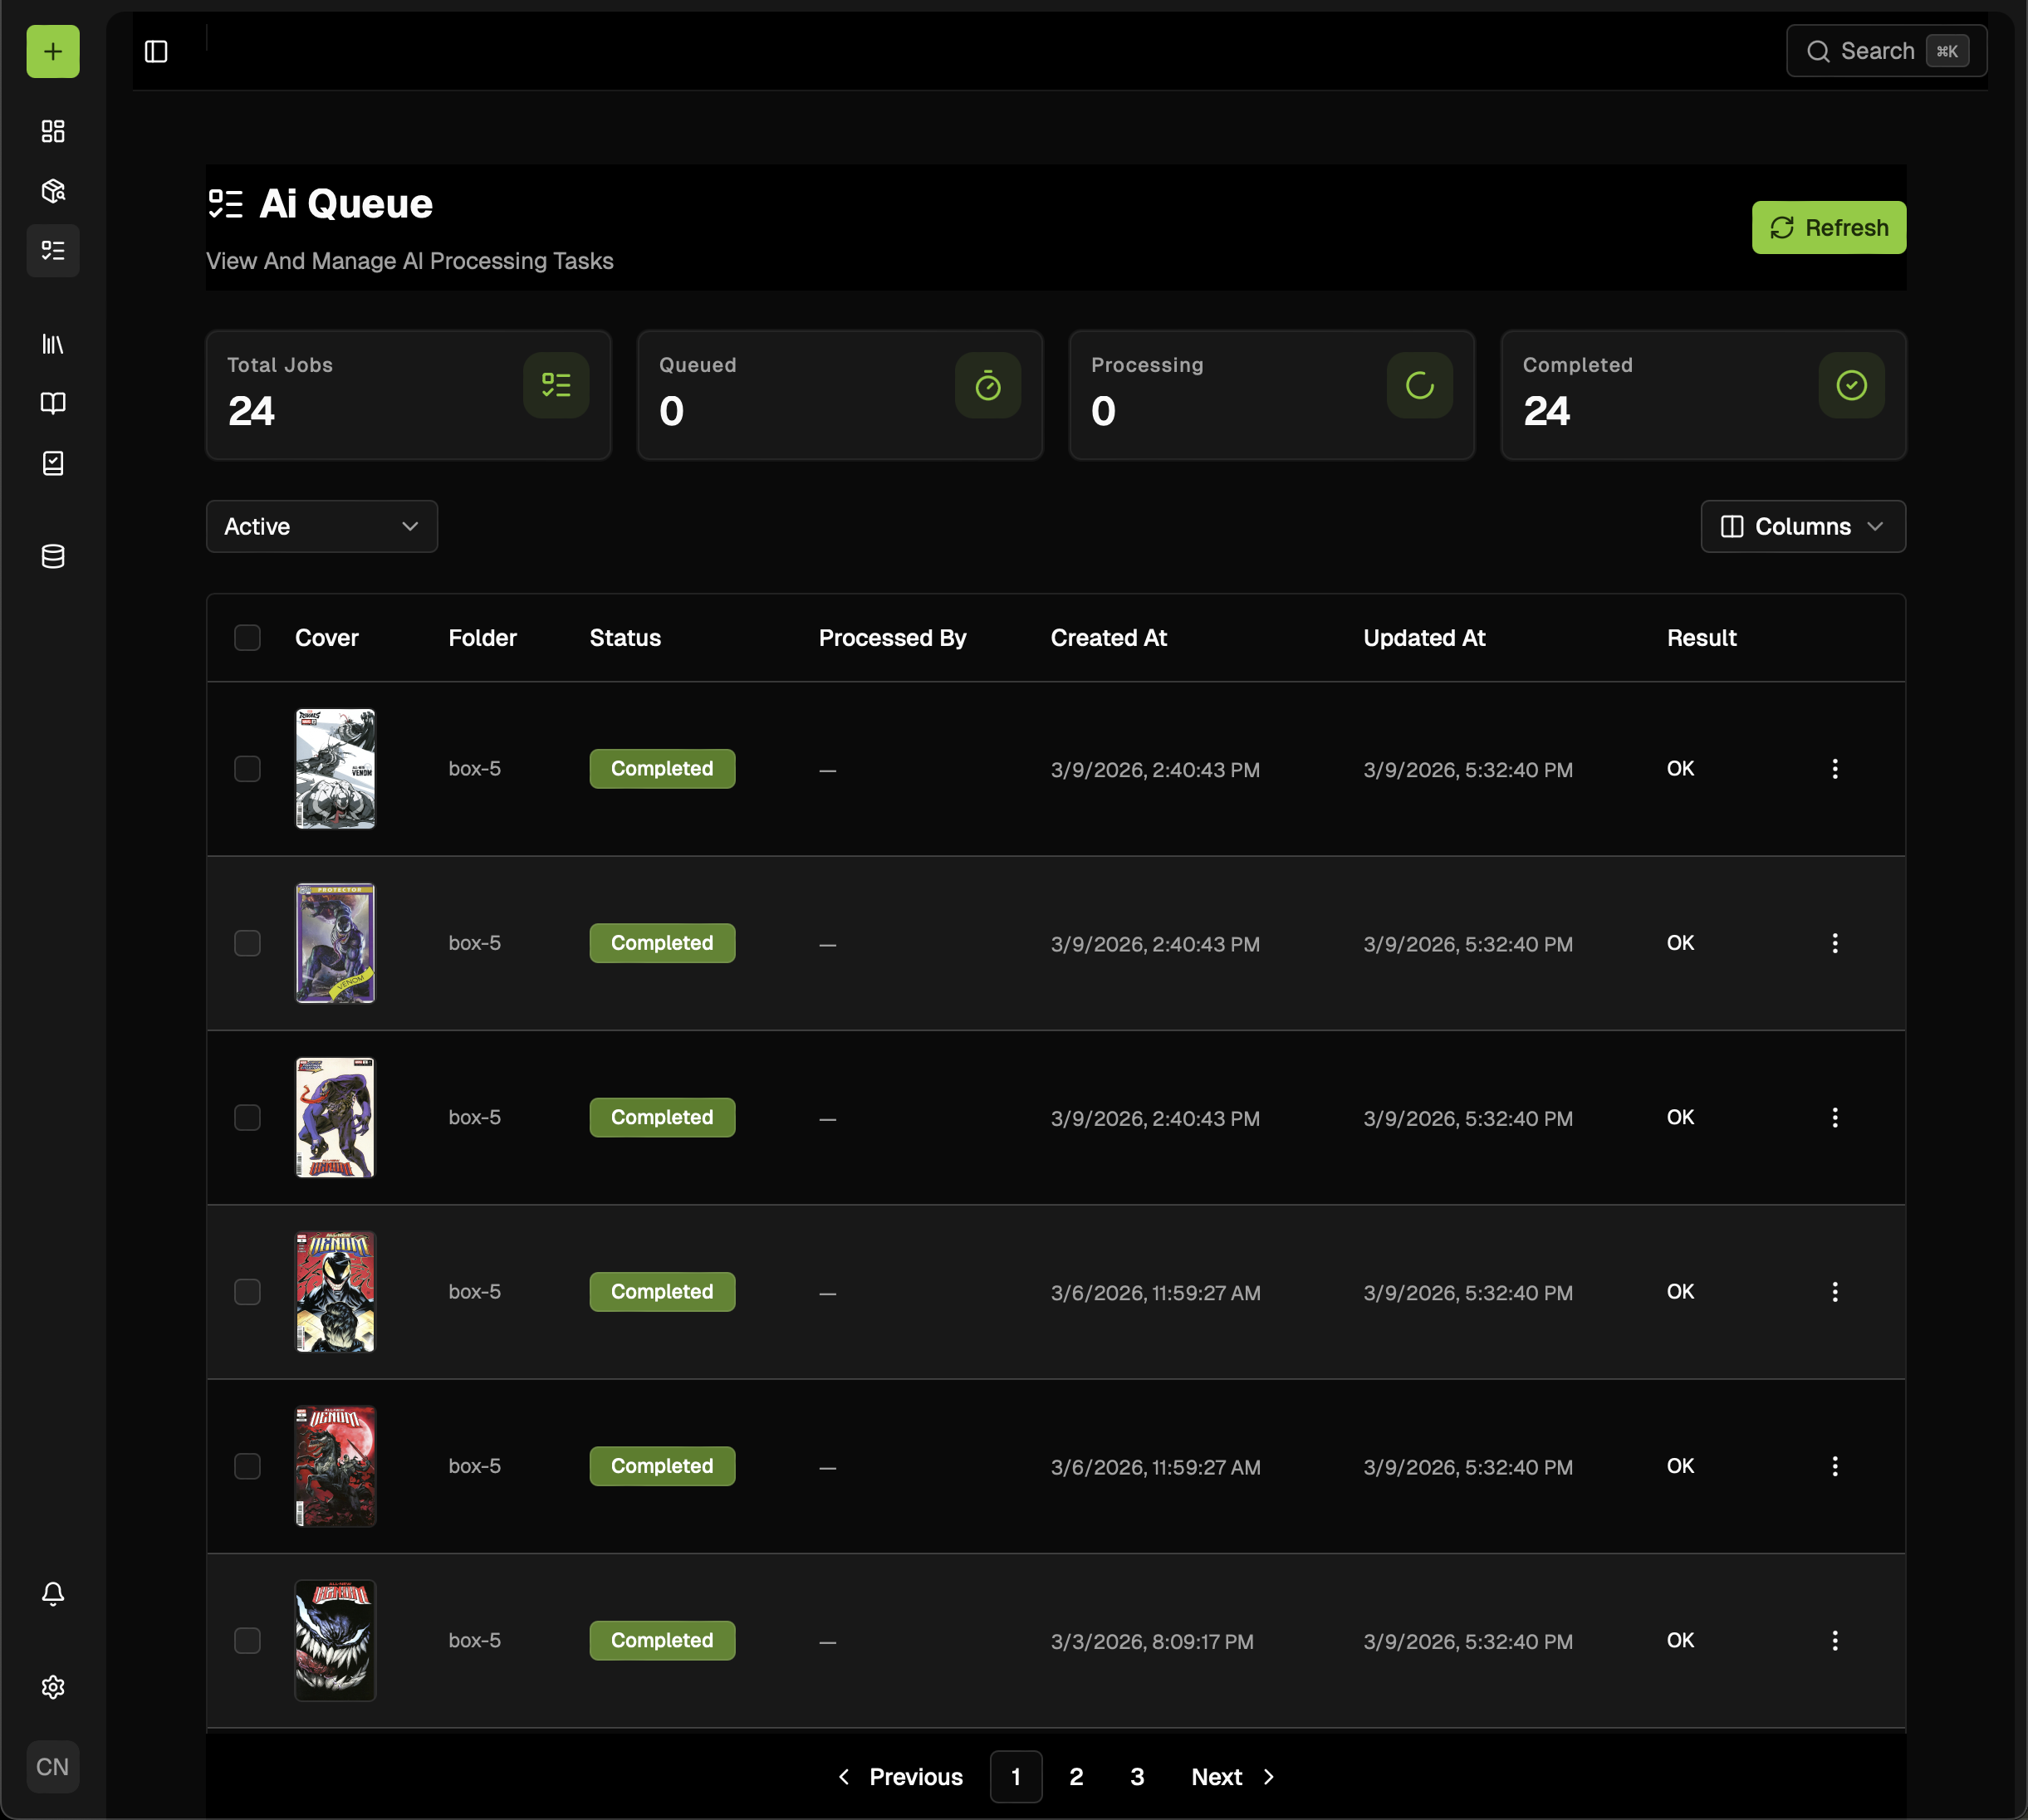Go to page 2 of the queue

(1076, 1776)
